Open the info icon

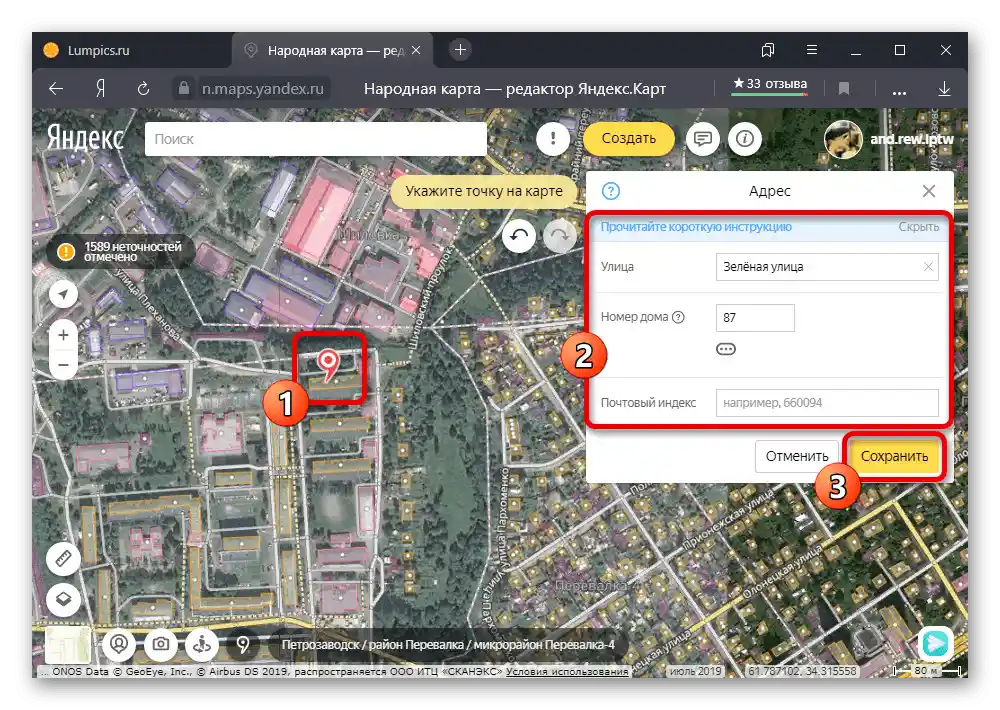[745, 138]
